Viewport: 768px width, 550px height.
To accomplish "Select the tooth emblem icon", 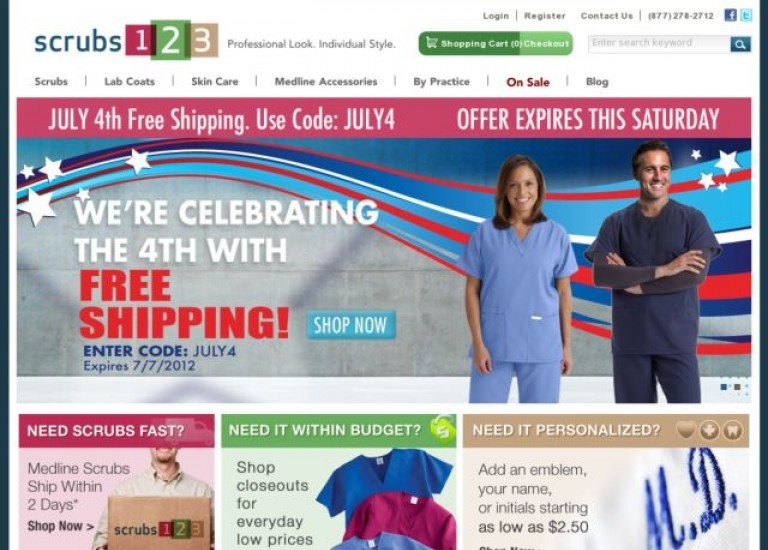I will (733, 430).
